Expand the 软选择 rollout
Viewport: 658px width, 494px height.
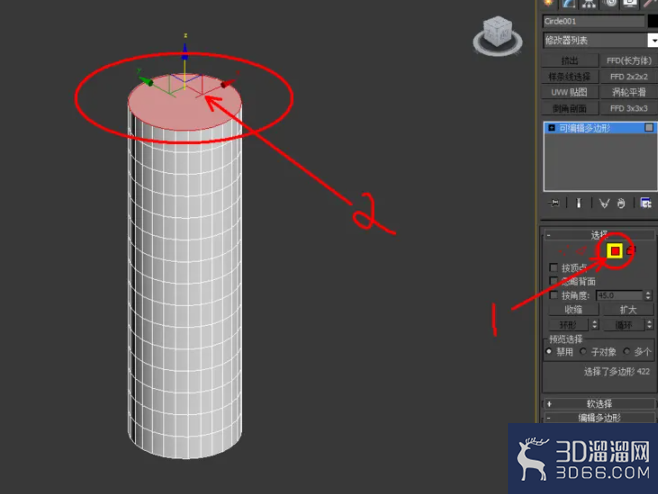pos(599,404)
